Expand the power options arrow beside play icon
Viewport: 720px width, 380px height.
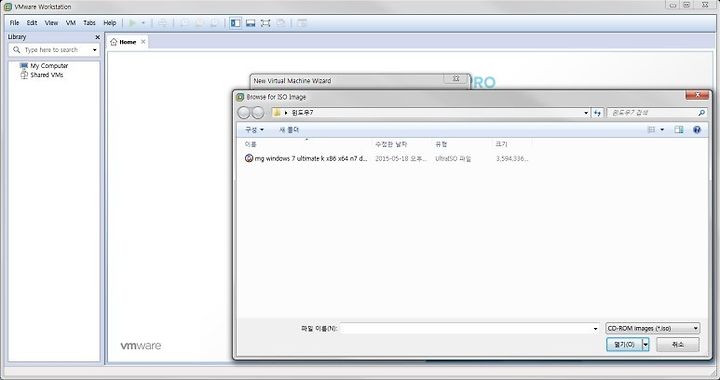click(x=143, y=23)
